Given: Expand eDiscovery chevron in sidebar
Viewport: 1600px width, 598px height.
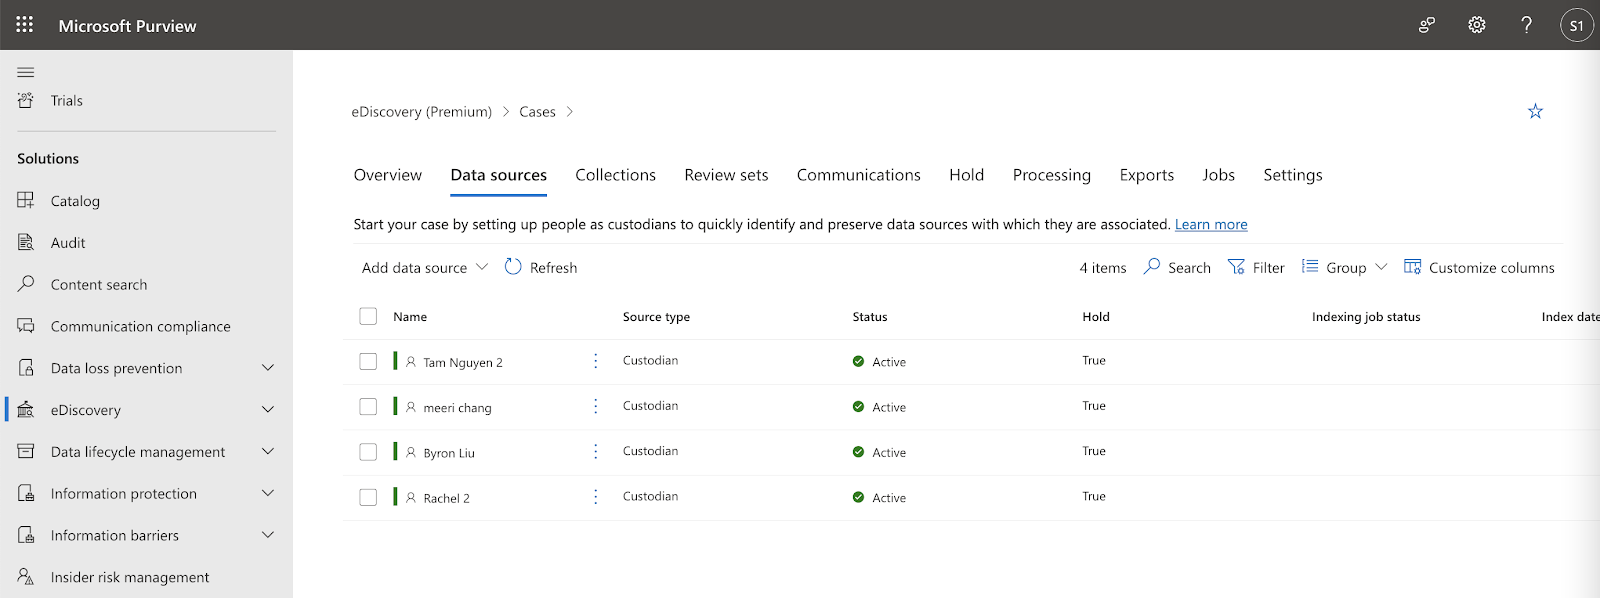Looking at the screenshot, I should (x=268, y=410).
